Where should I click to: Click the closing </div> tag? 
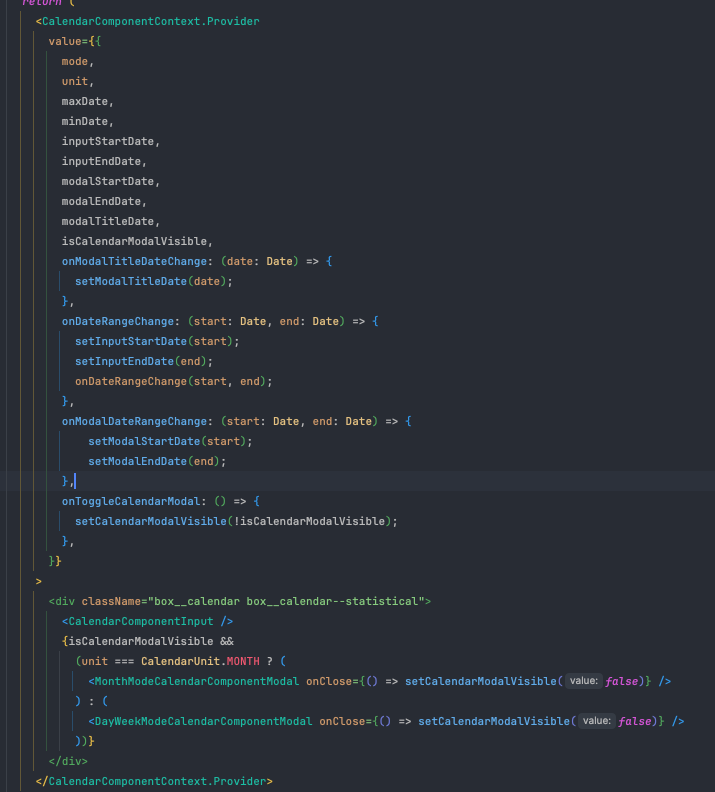(x=68, y=761)
